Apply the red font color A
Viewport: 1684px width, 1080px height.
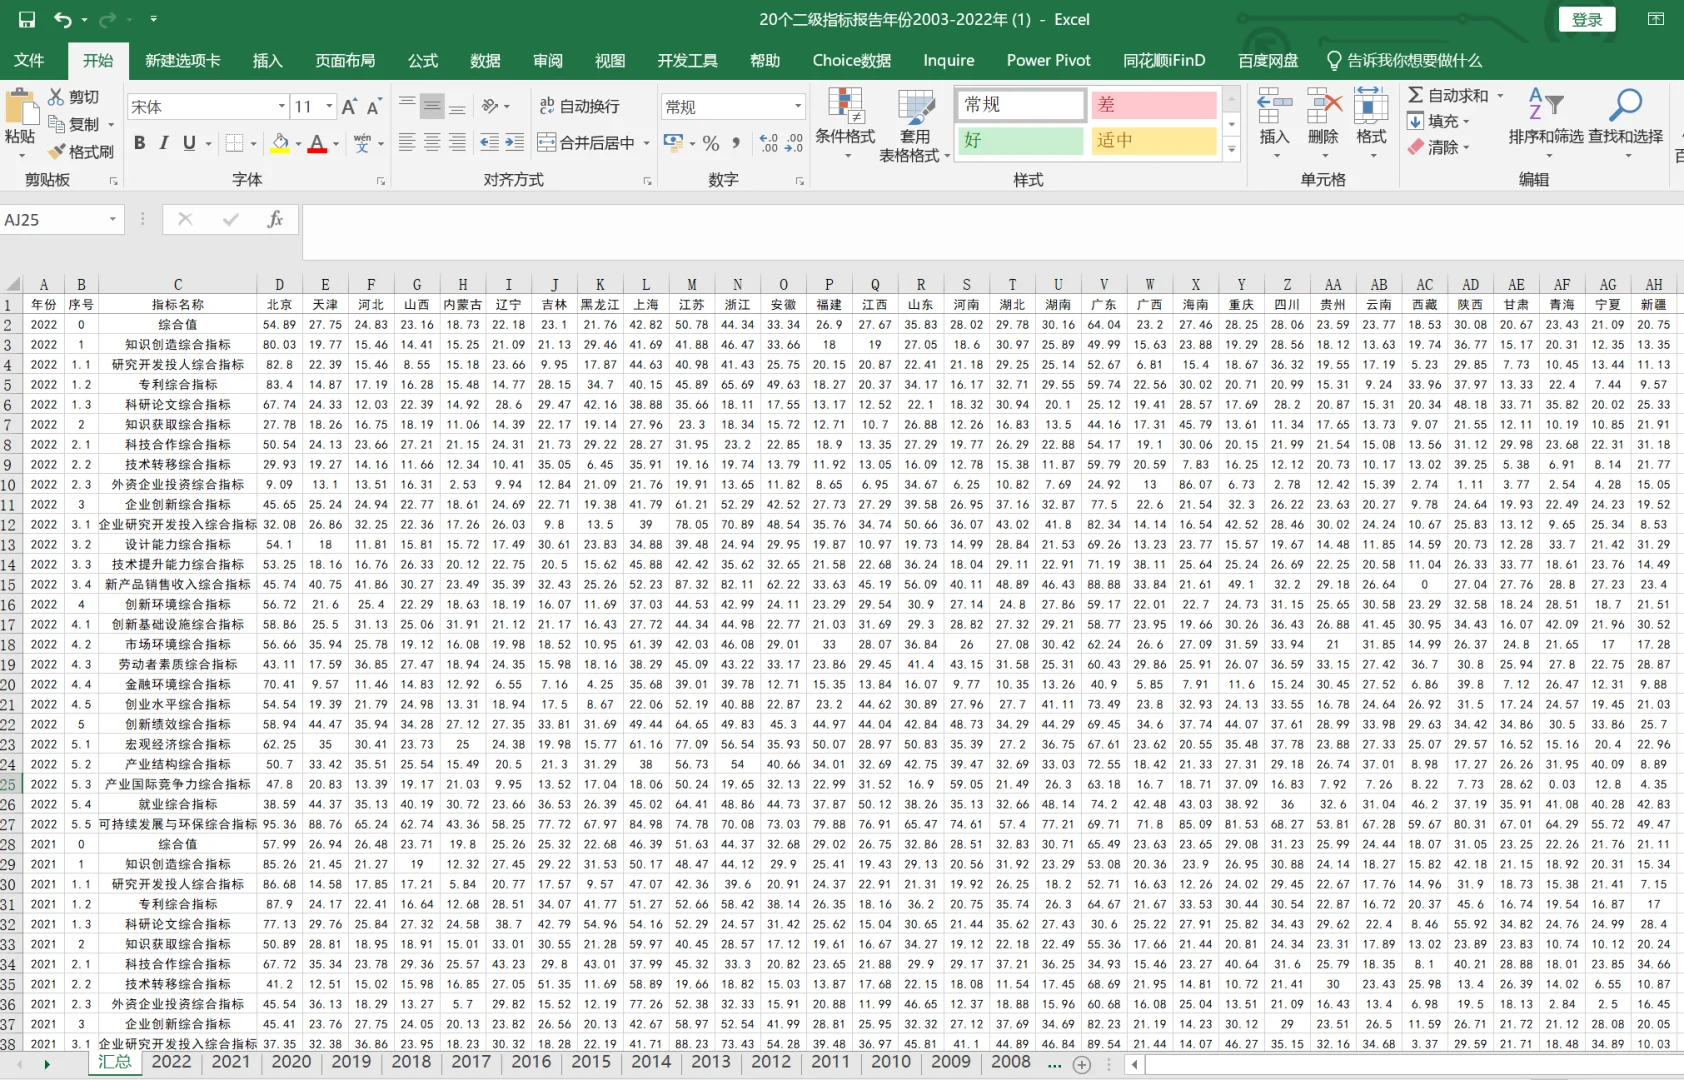point(317,143)
